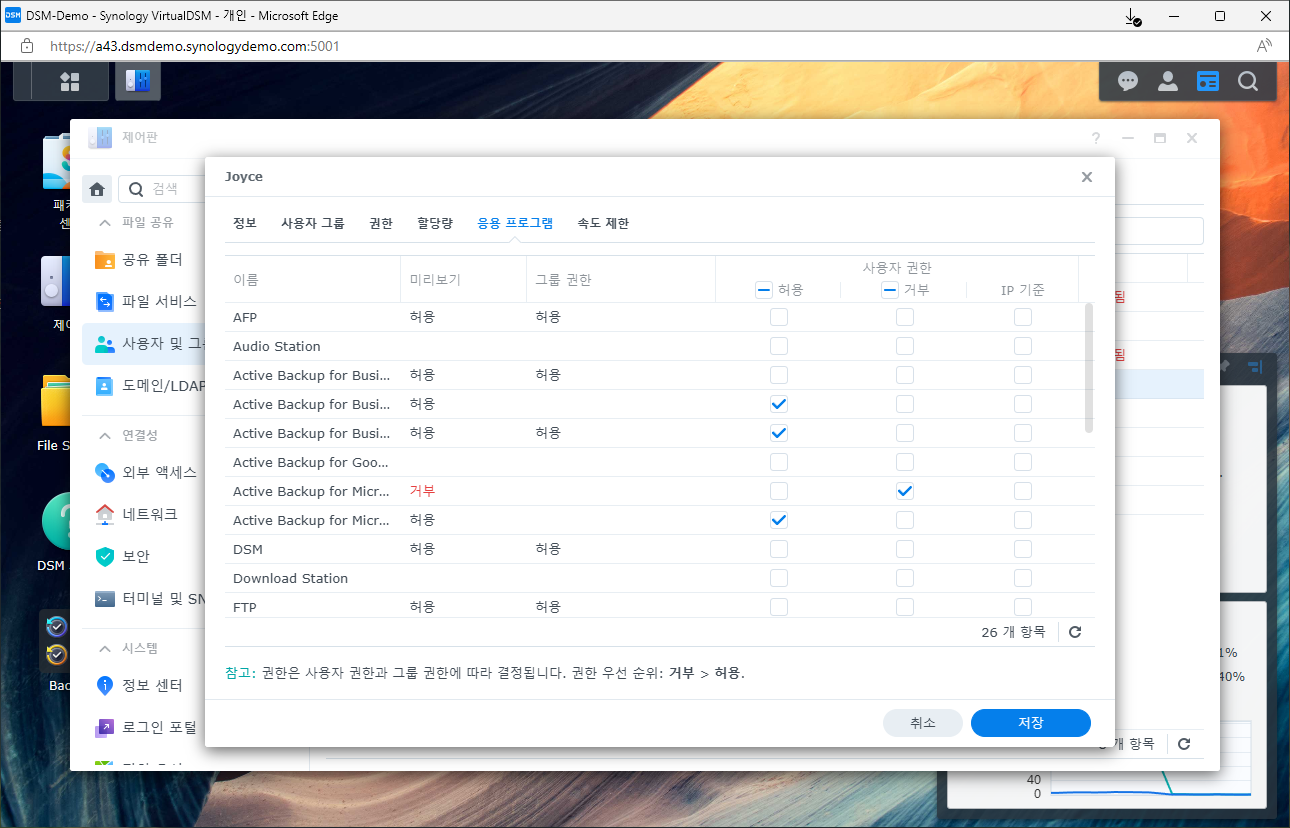
Task: Click the red 거부 preview text
Action: click(422, 491)
